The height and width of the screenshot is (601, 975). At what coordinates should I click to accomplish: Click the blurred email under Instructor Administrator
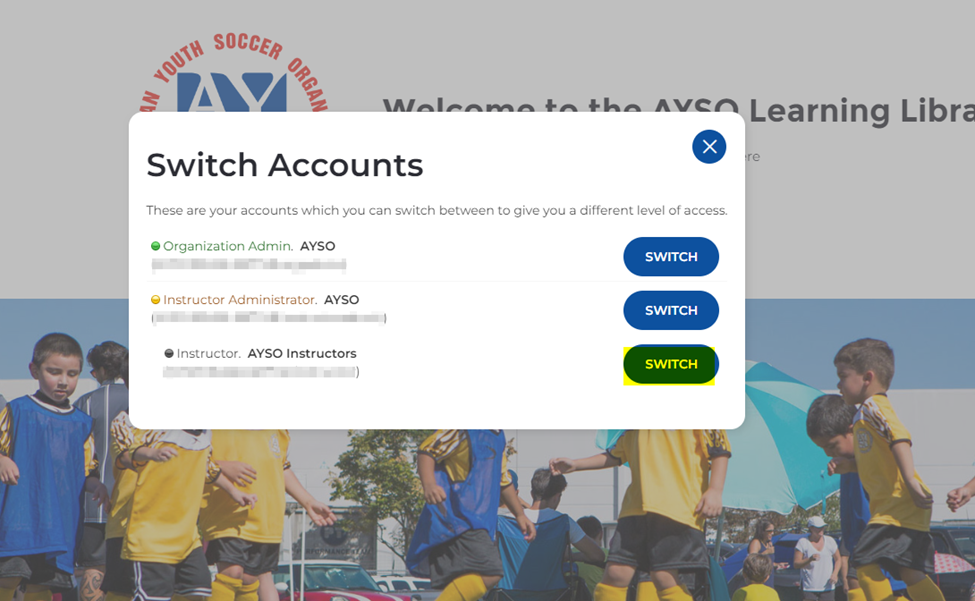[x=269, y=318]
